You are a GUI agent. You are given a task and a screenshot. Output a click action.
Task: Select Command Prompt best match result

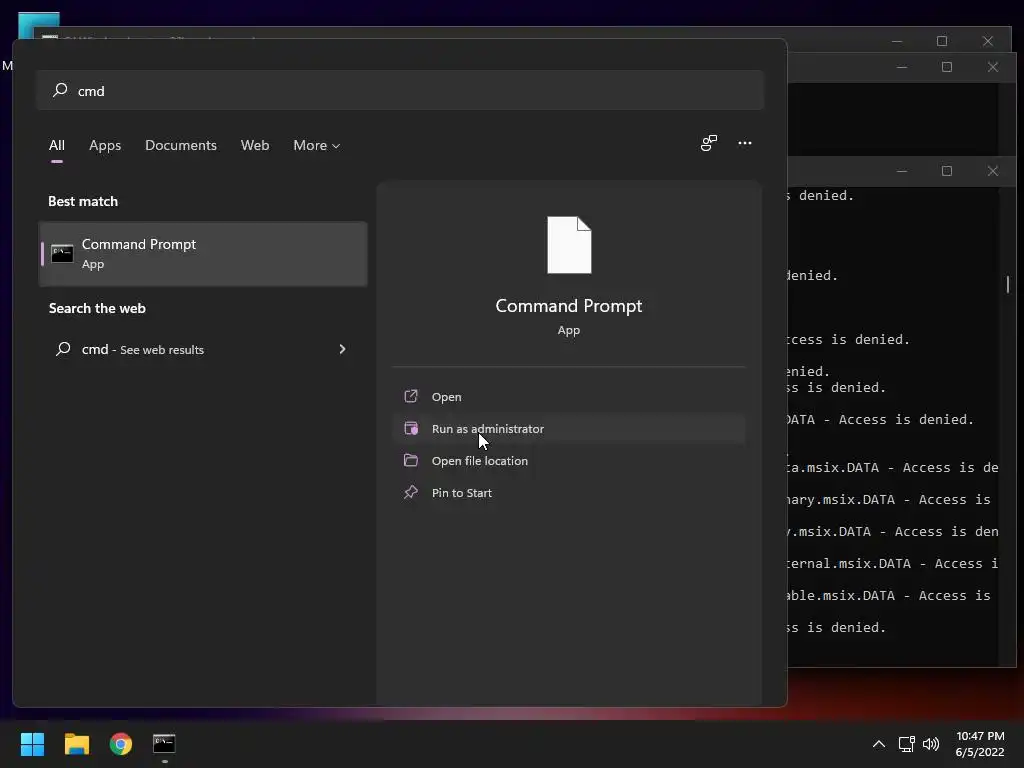coord(203,254)
